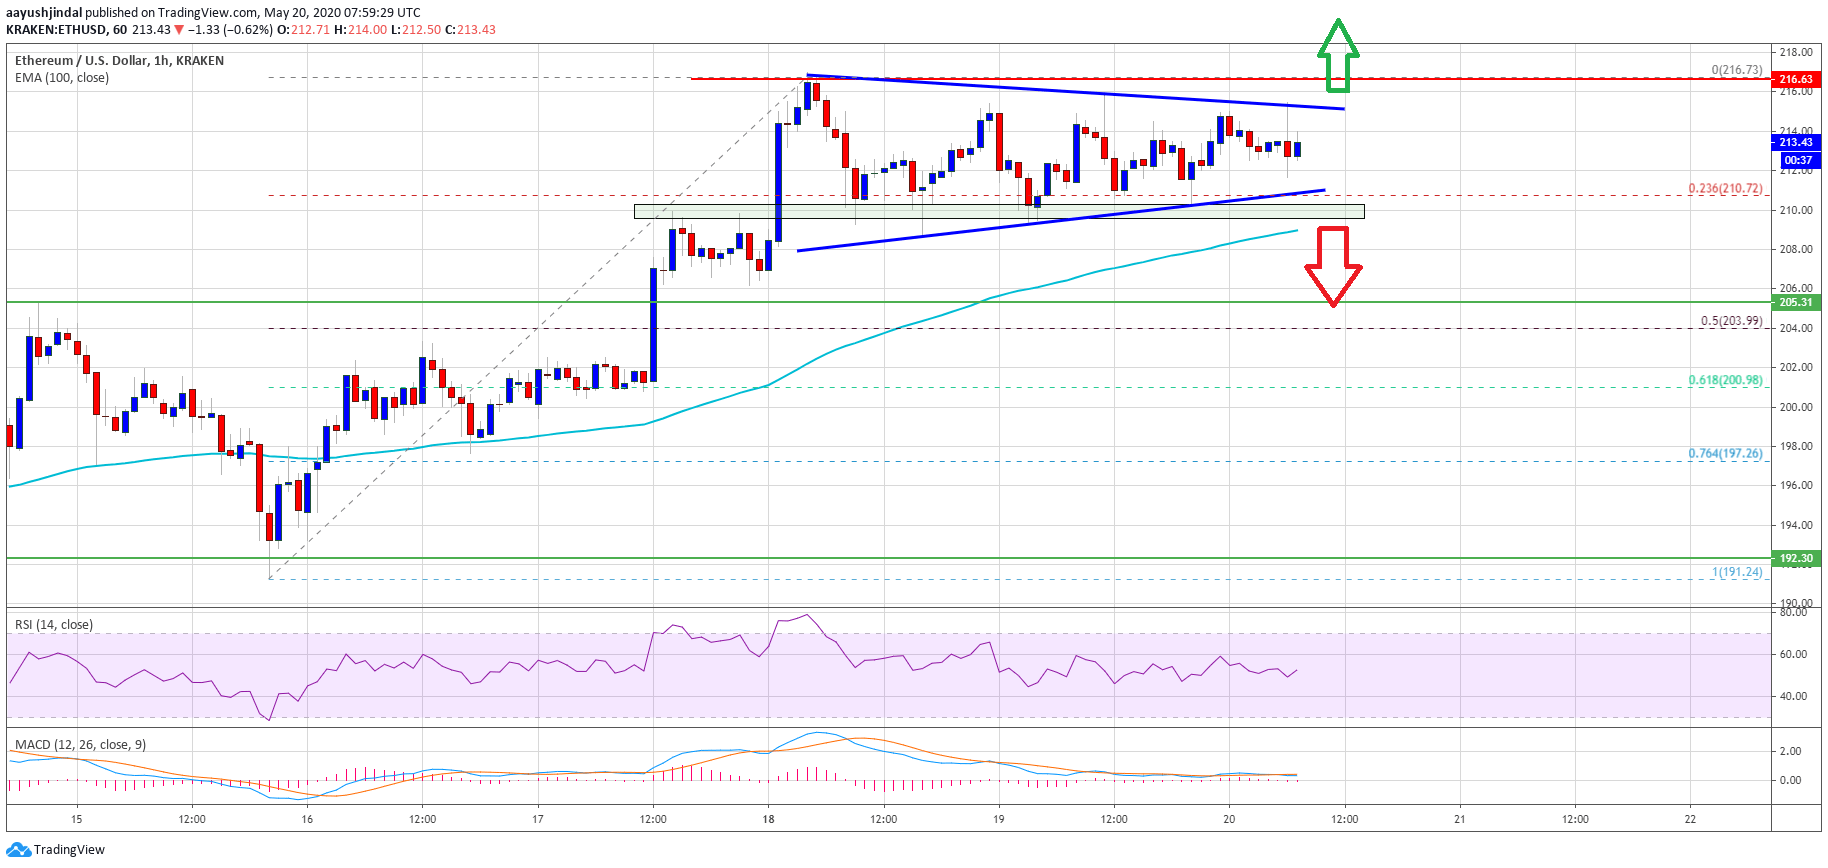Select the 0.5(203.99) Fibonacci label
The image size is (1828, 868).
(x=1732, y=321)
